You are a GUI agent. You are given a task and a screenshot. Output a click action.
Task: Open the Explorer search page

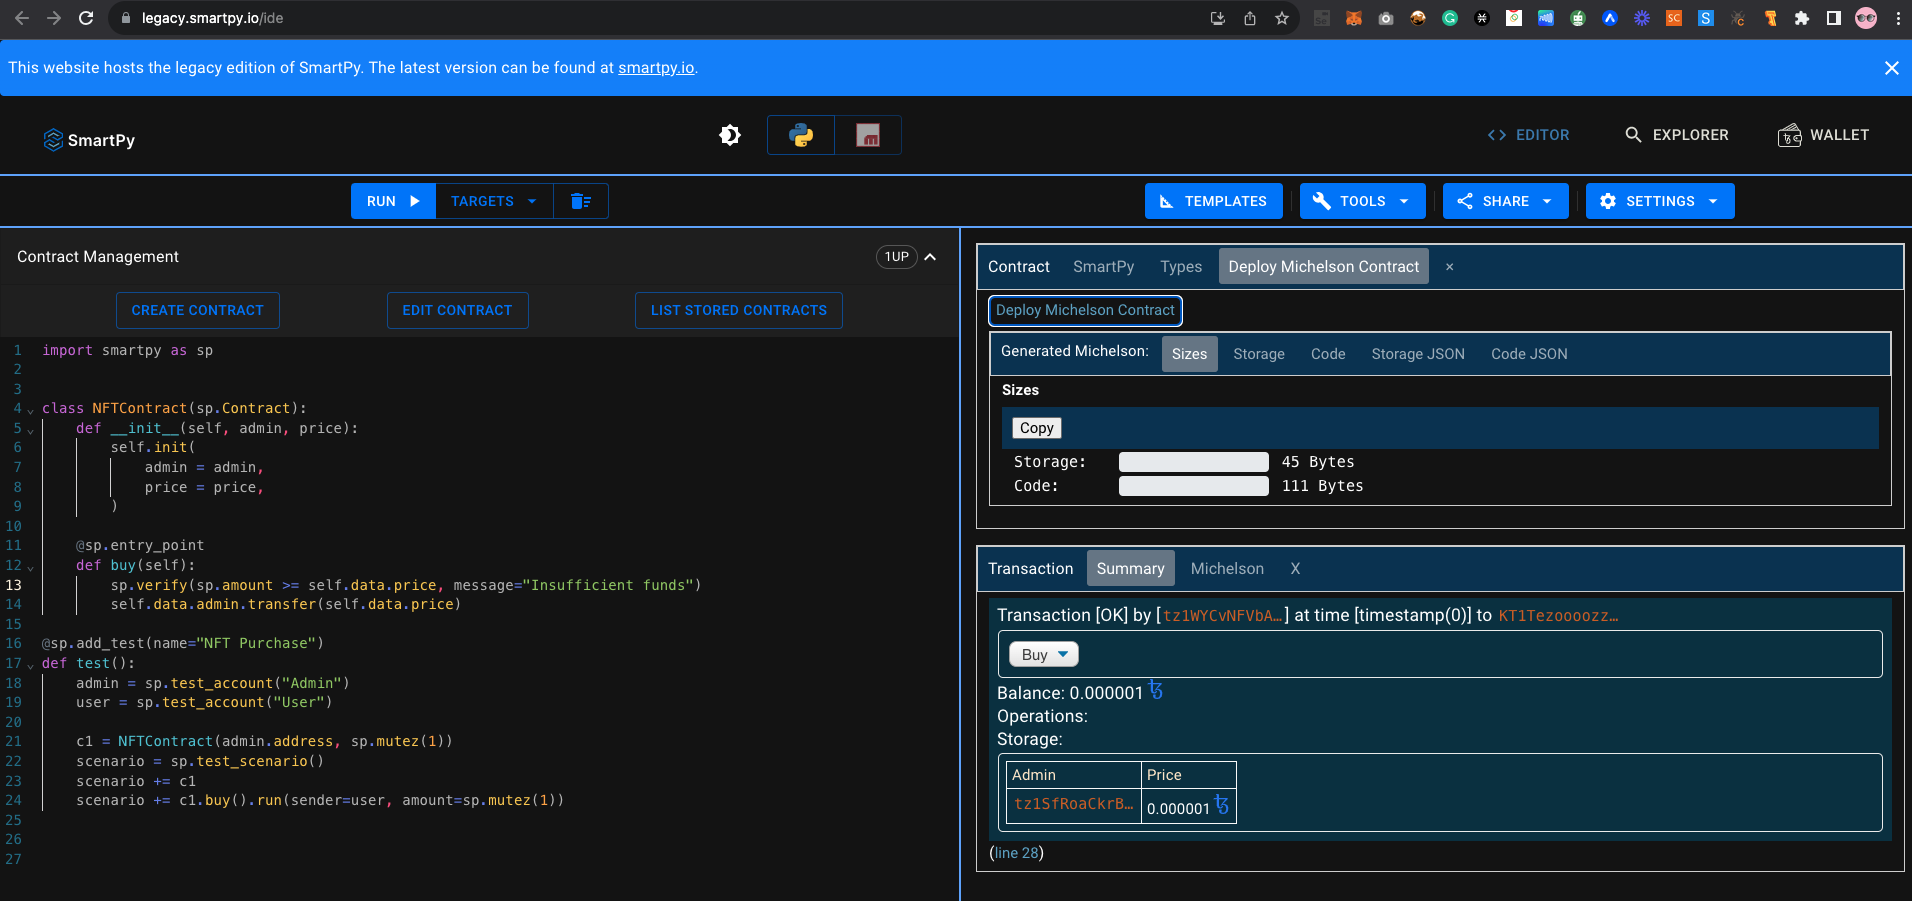1677,135
